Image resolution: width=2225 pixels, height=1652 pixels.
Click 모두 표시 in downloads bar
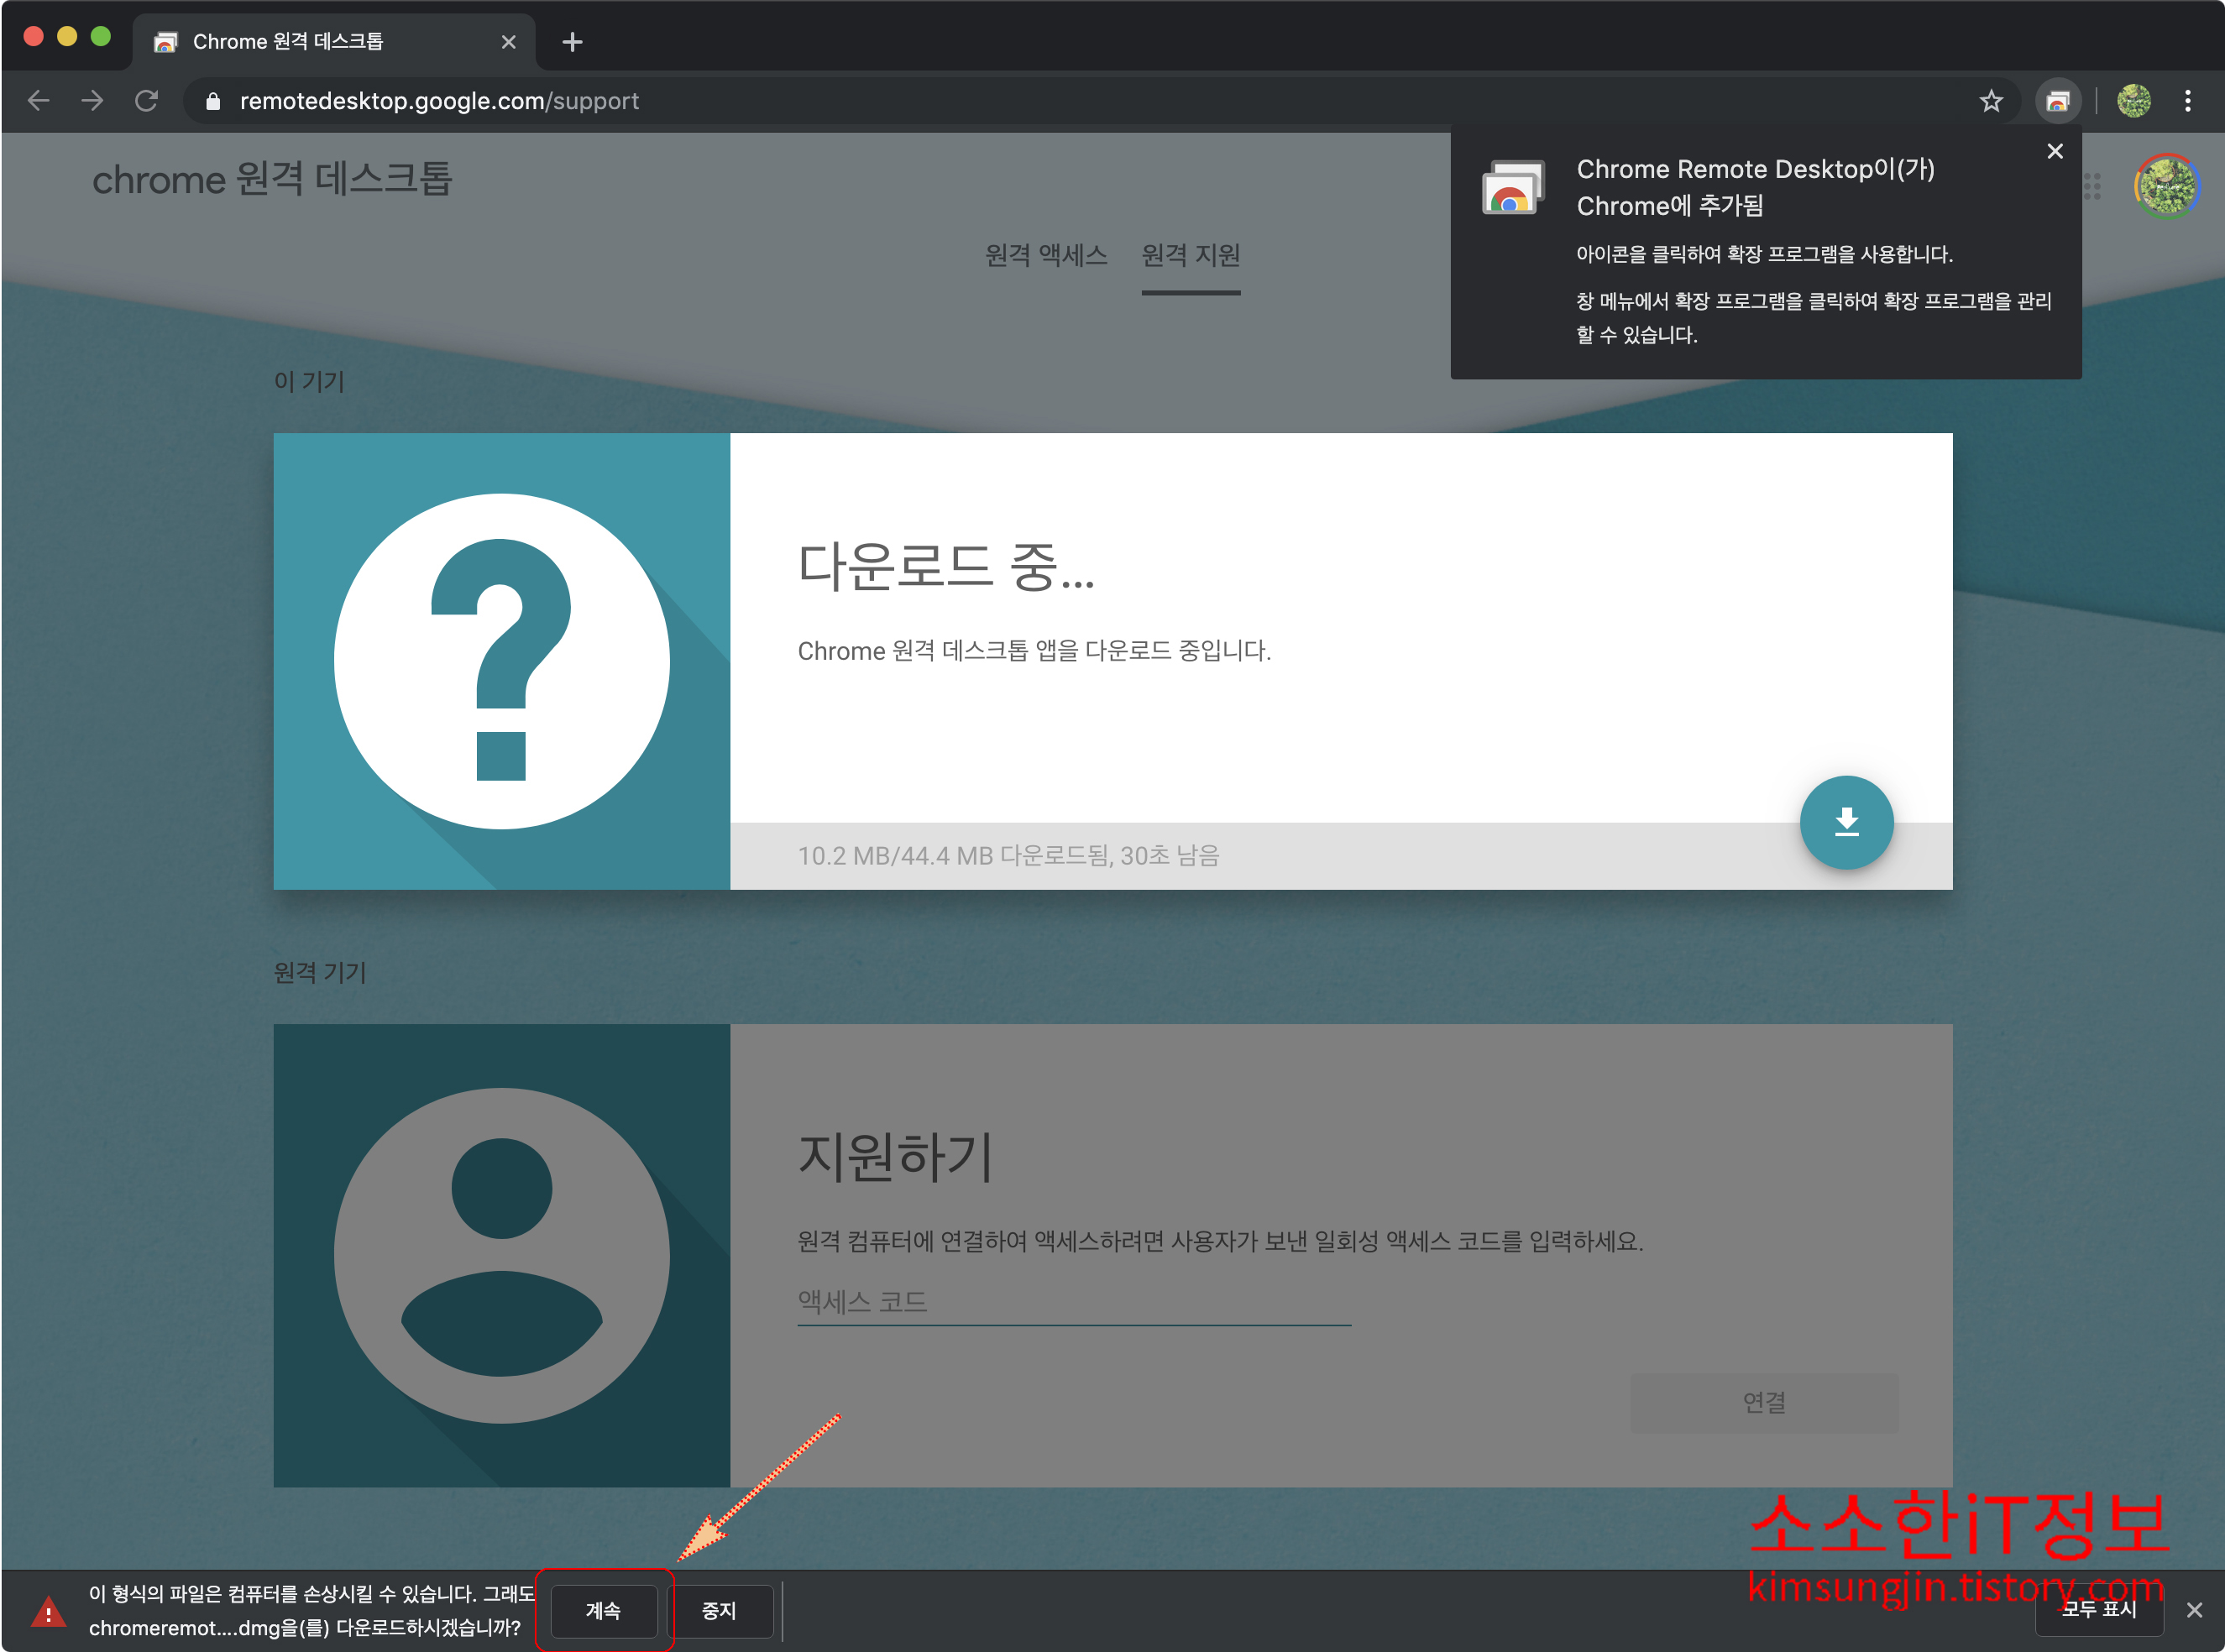pos(2099,1609)
